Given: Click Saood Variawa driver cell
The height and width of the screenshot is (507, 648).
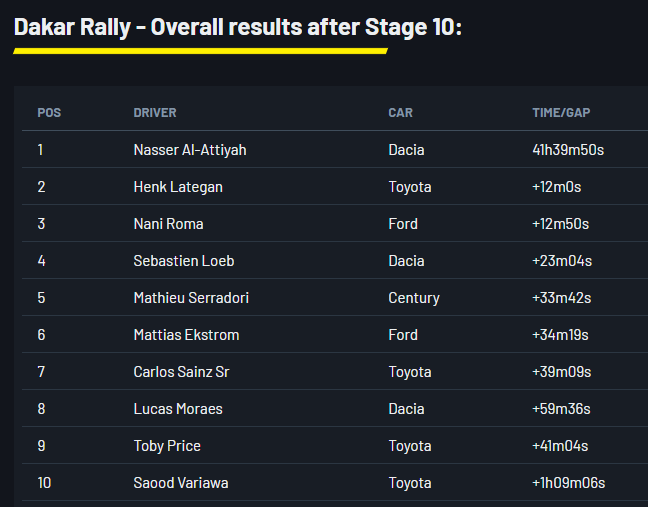Looking at the screenshot, I should pos(181,483).
